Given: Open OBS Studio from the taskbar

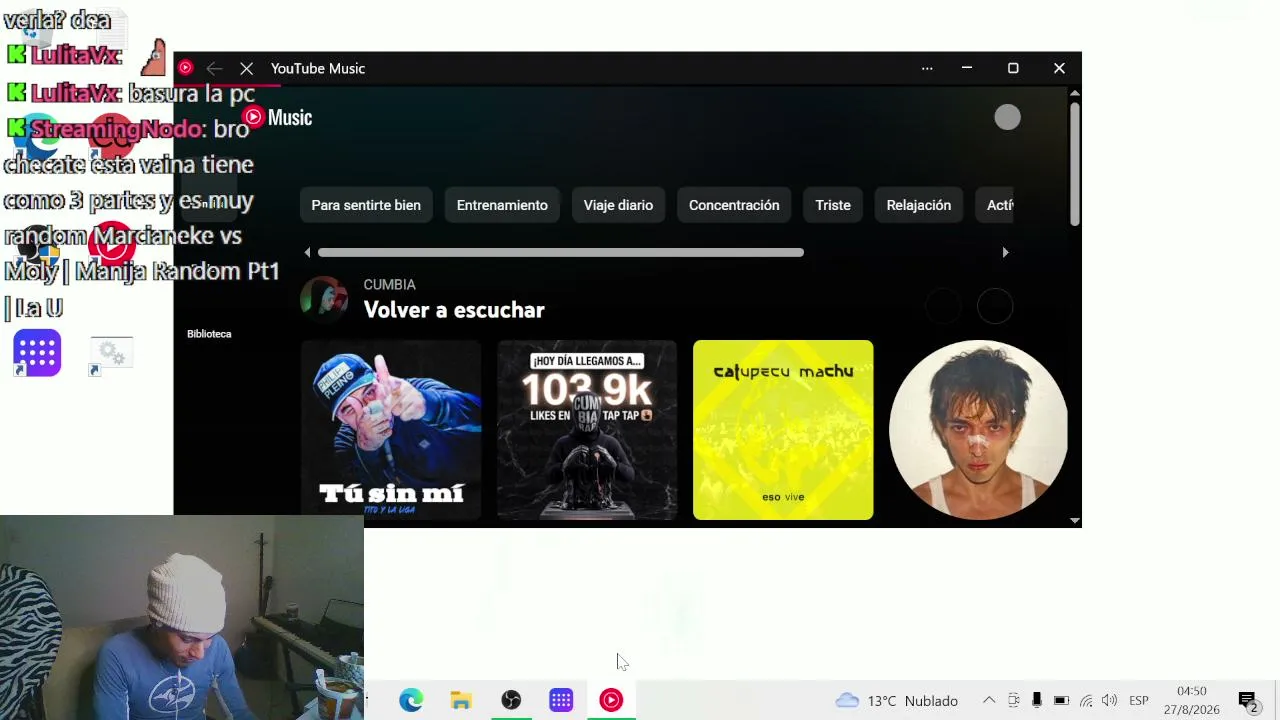Looking at the screenshot, I should click(511, 700).
